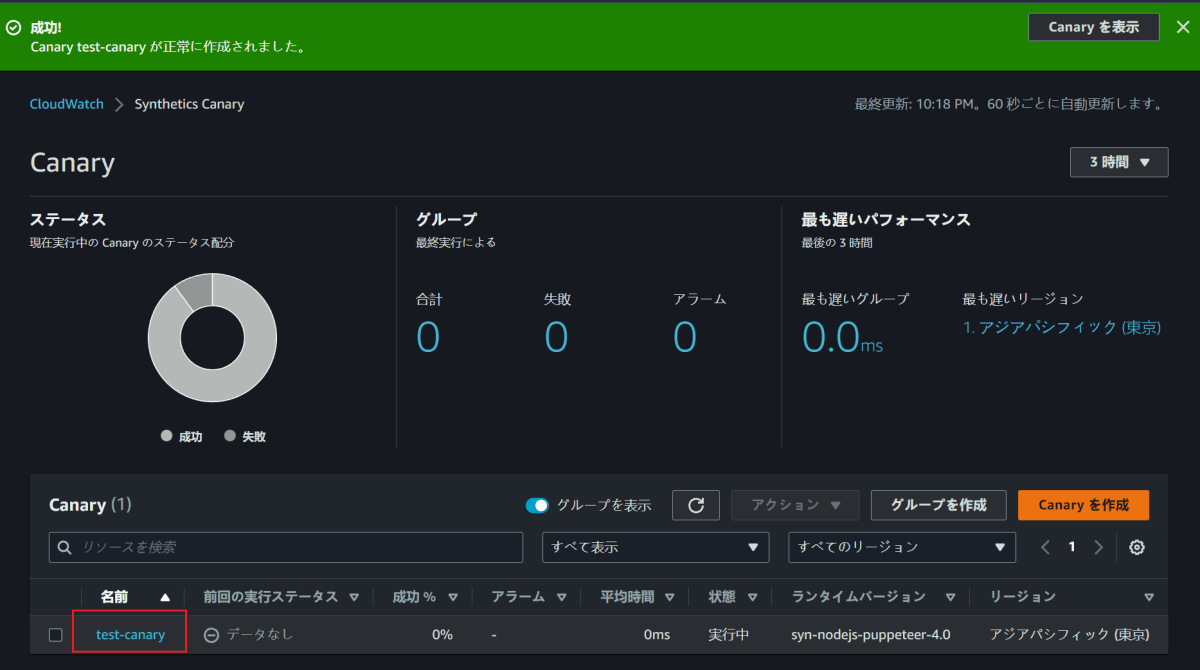Viewport: 1200px width, 670px height.
Task: Click the 合計 group count 0
Action: pyautogui.click(x=428, y=337)
